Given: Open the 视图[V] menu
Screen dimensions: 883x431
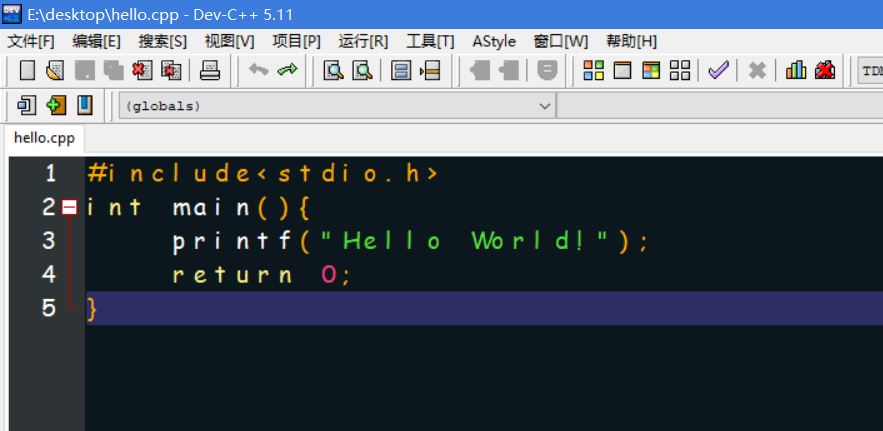Looking at the screenshot, I should (229, 41).
